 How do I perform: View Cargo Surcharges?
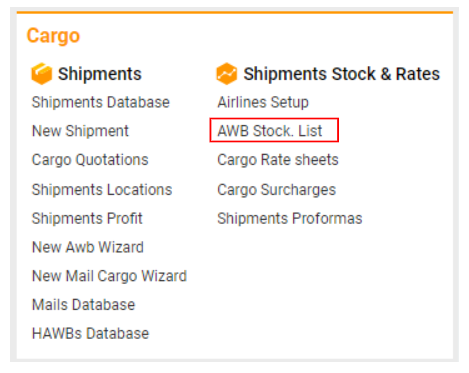[x=277, y=190]
